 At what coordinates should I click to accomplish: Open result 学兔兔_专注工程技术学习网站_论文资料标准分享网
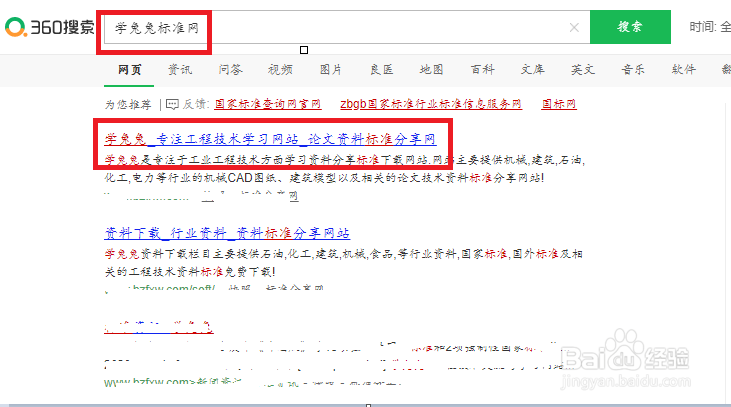click(x=270, y=139)
